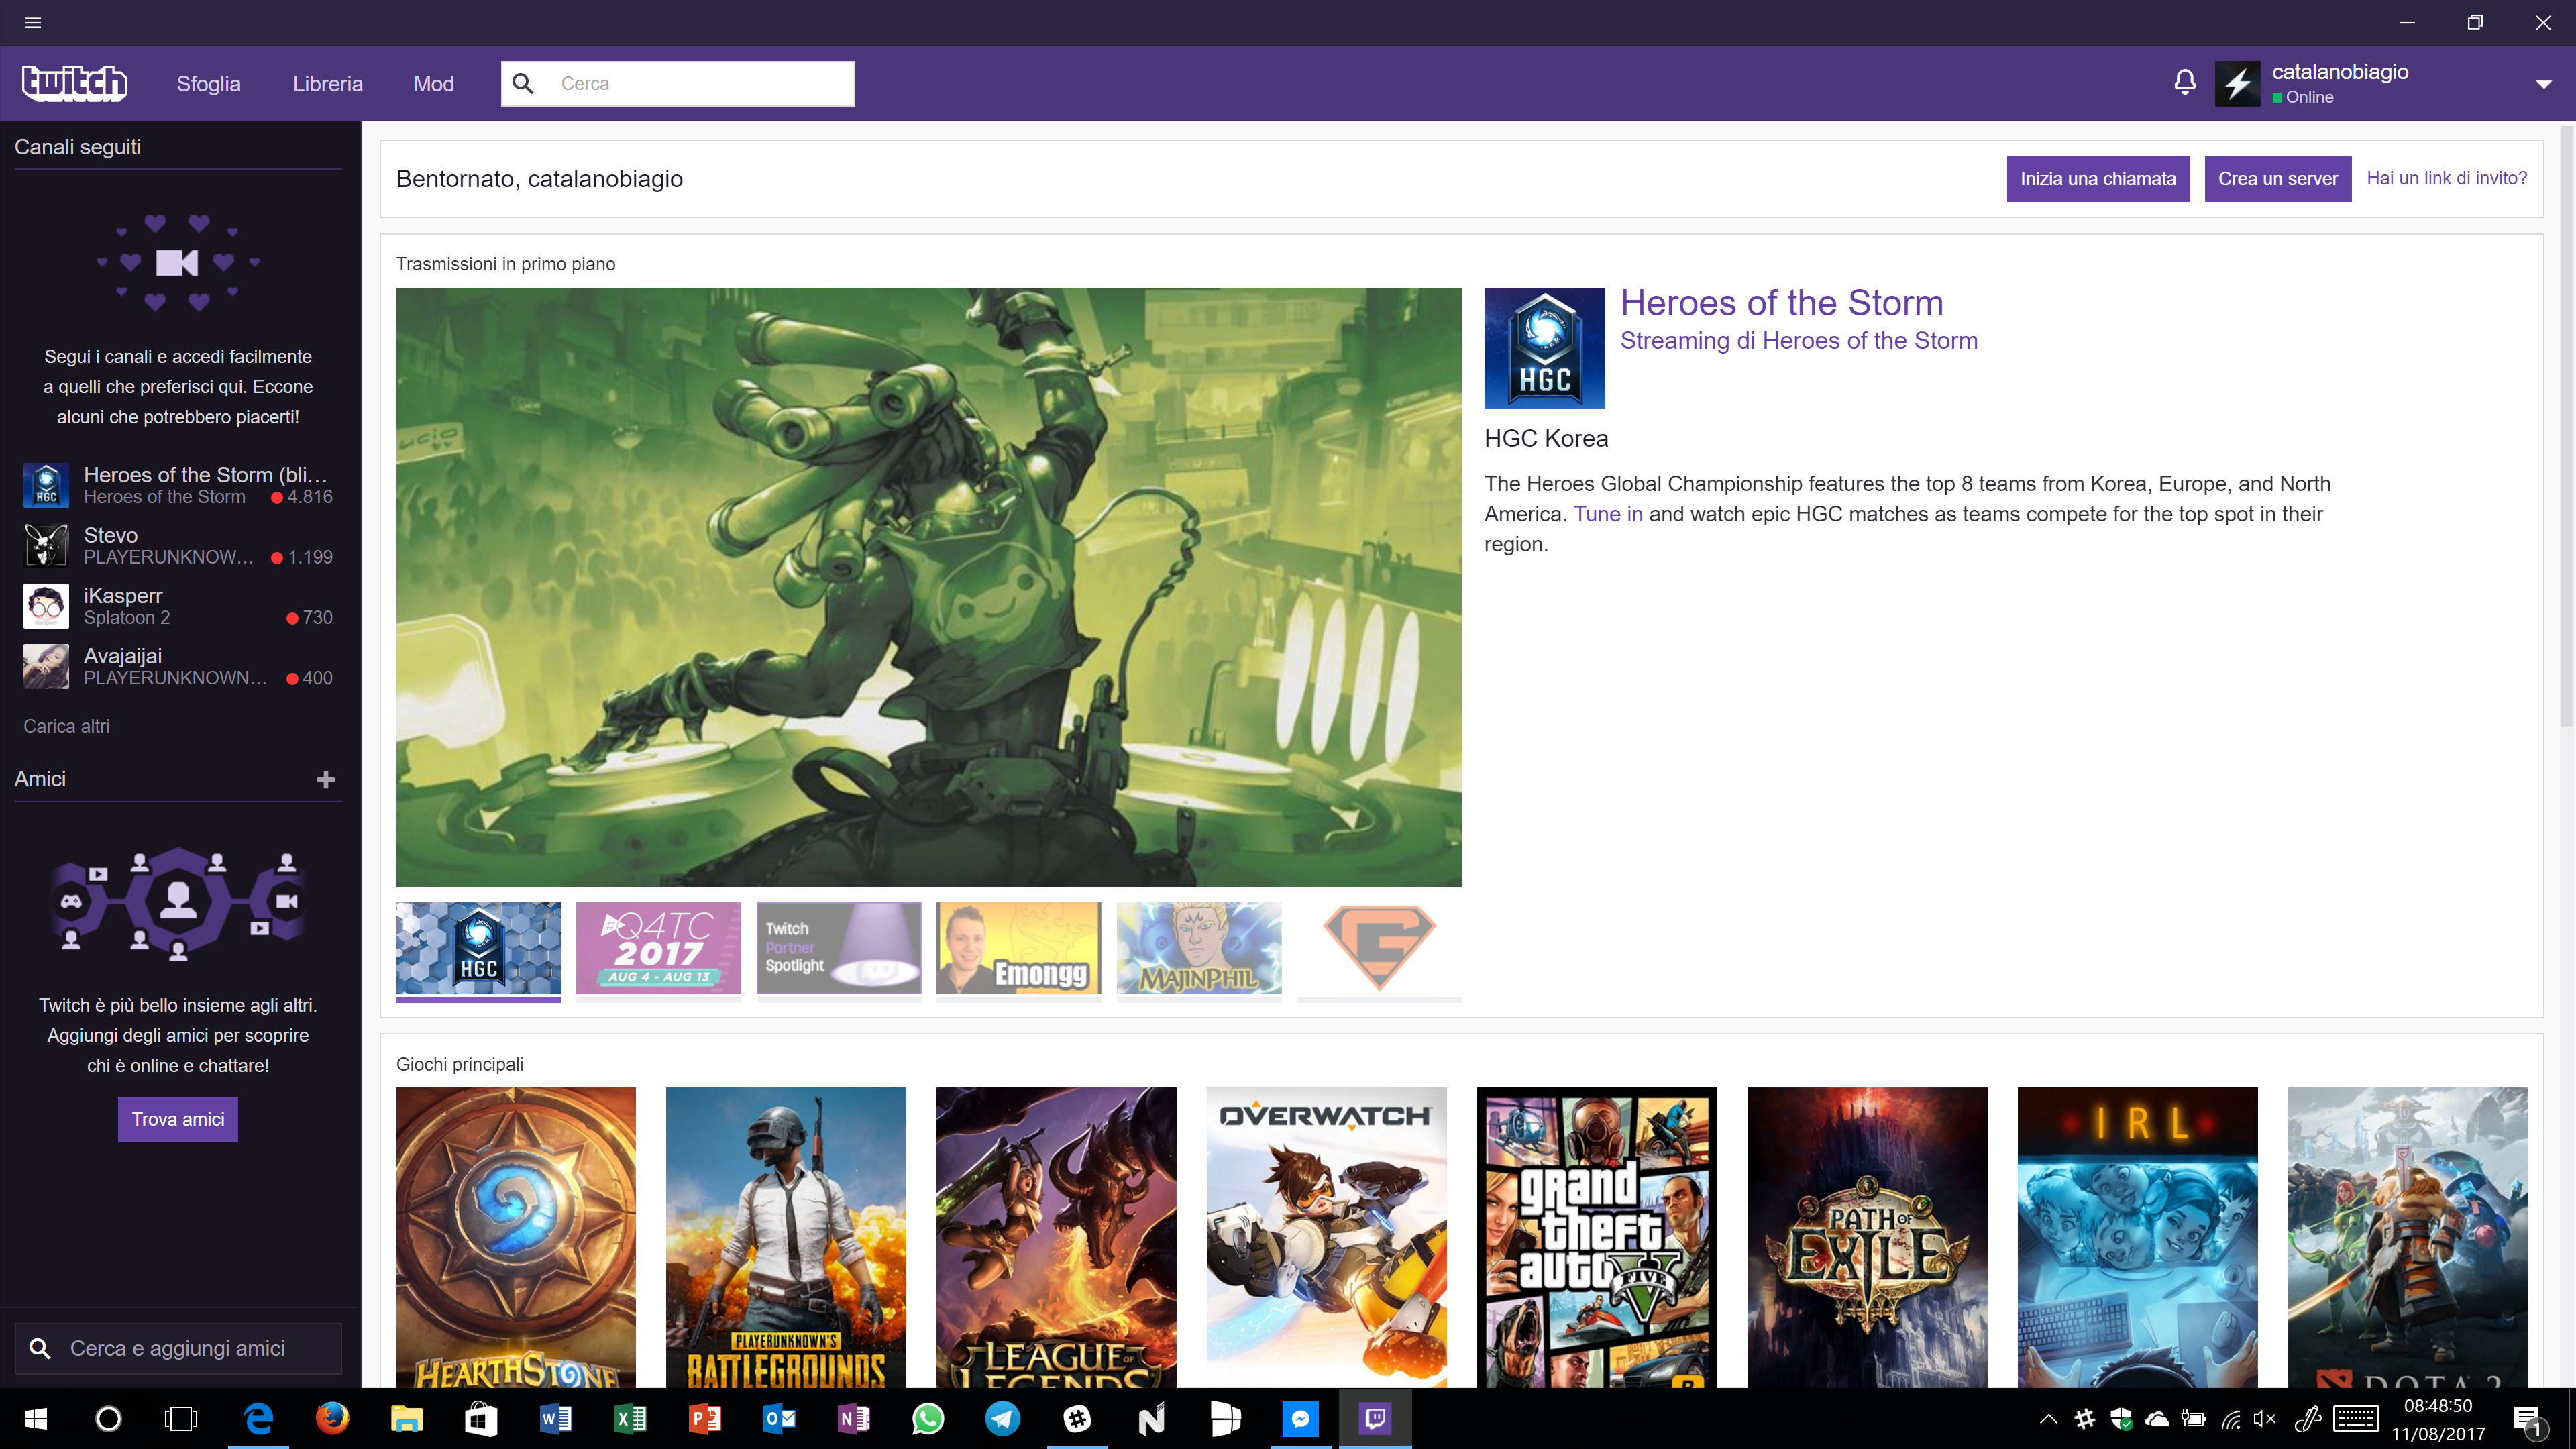Image resolution: width=2576 pixels, height=1449 pixels.
Task: Click Inizia una chiamata button
Action: (x=2098, y=178)
